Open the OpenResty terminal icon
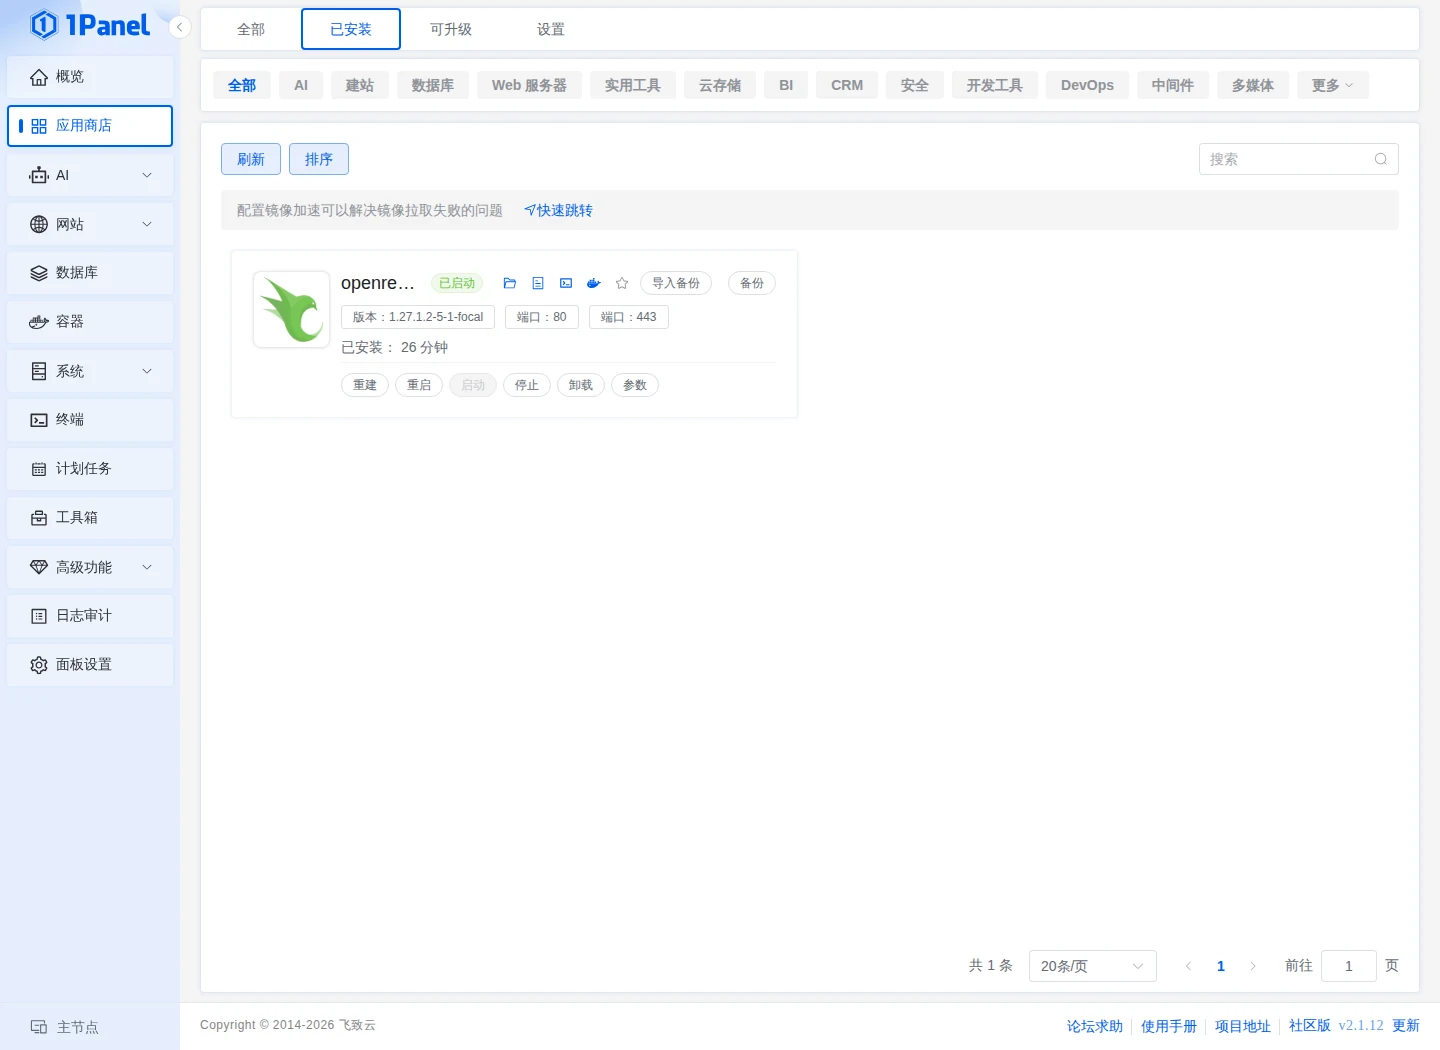Screen dimensions: 1440x1050 coord(566,283)
